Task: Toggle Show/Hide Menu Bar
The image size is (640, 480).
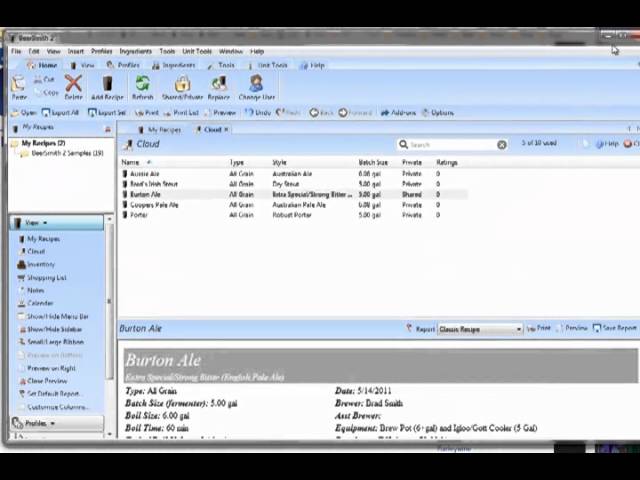Action: [53, 316]
